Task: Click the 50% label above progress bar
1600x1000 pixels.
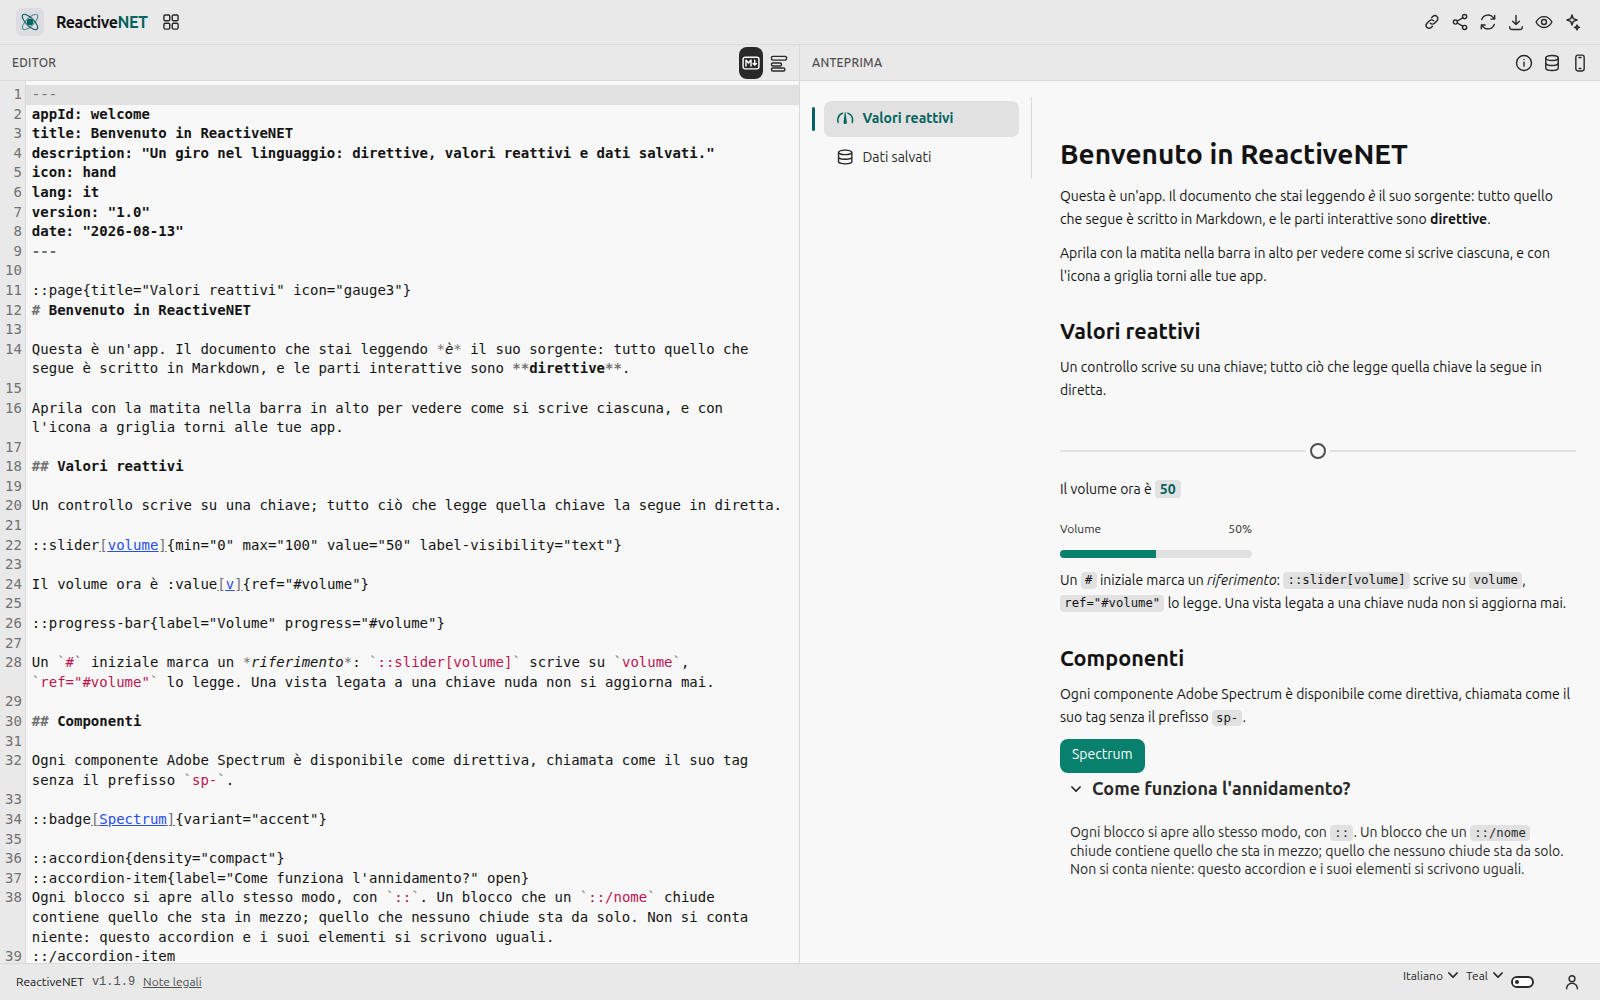Action: point(1240,529)
